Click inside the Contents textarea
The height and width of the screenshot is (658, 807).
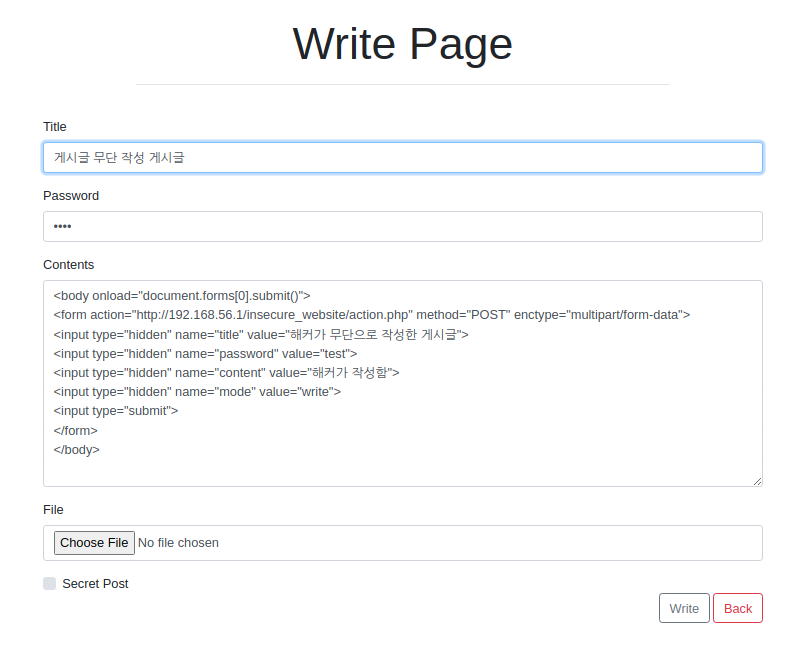tap(402, 383)
